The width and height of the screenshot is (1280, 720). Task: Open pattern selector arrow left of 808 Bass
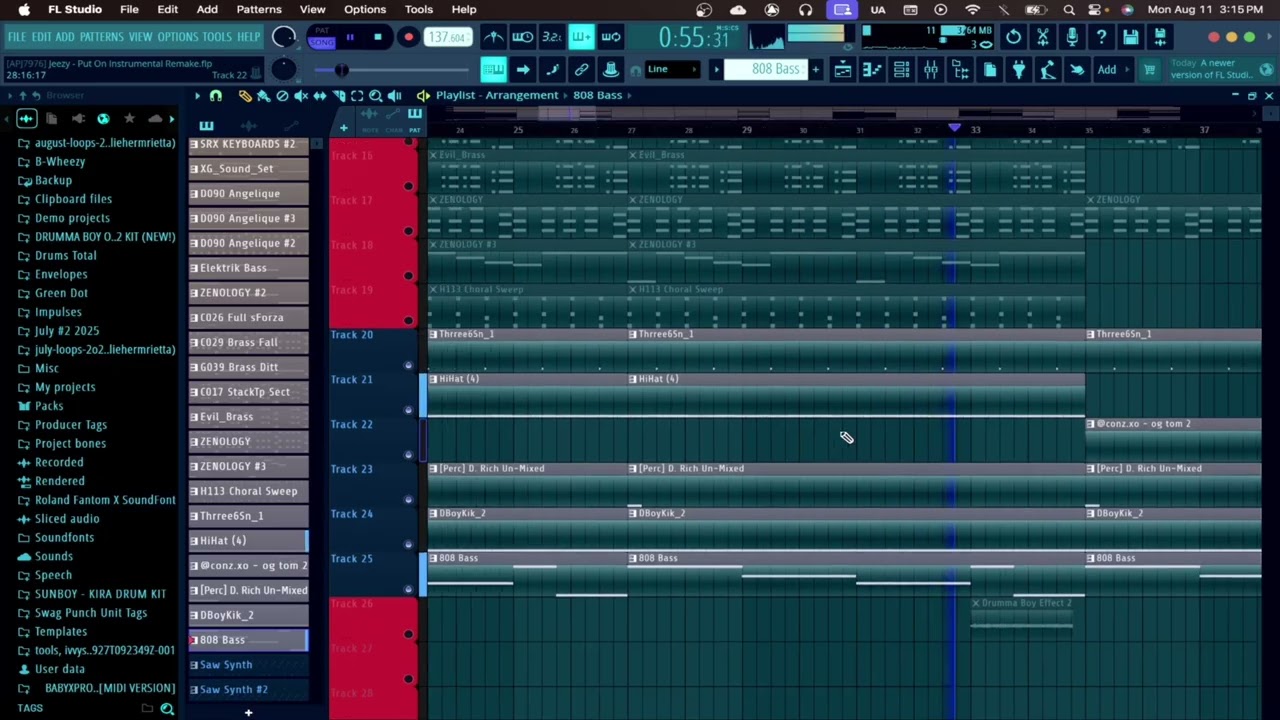click(716, 70)
